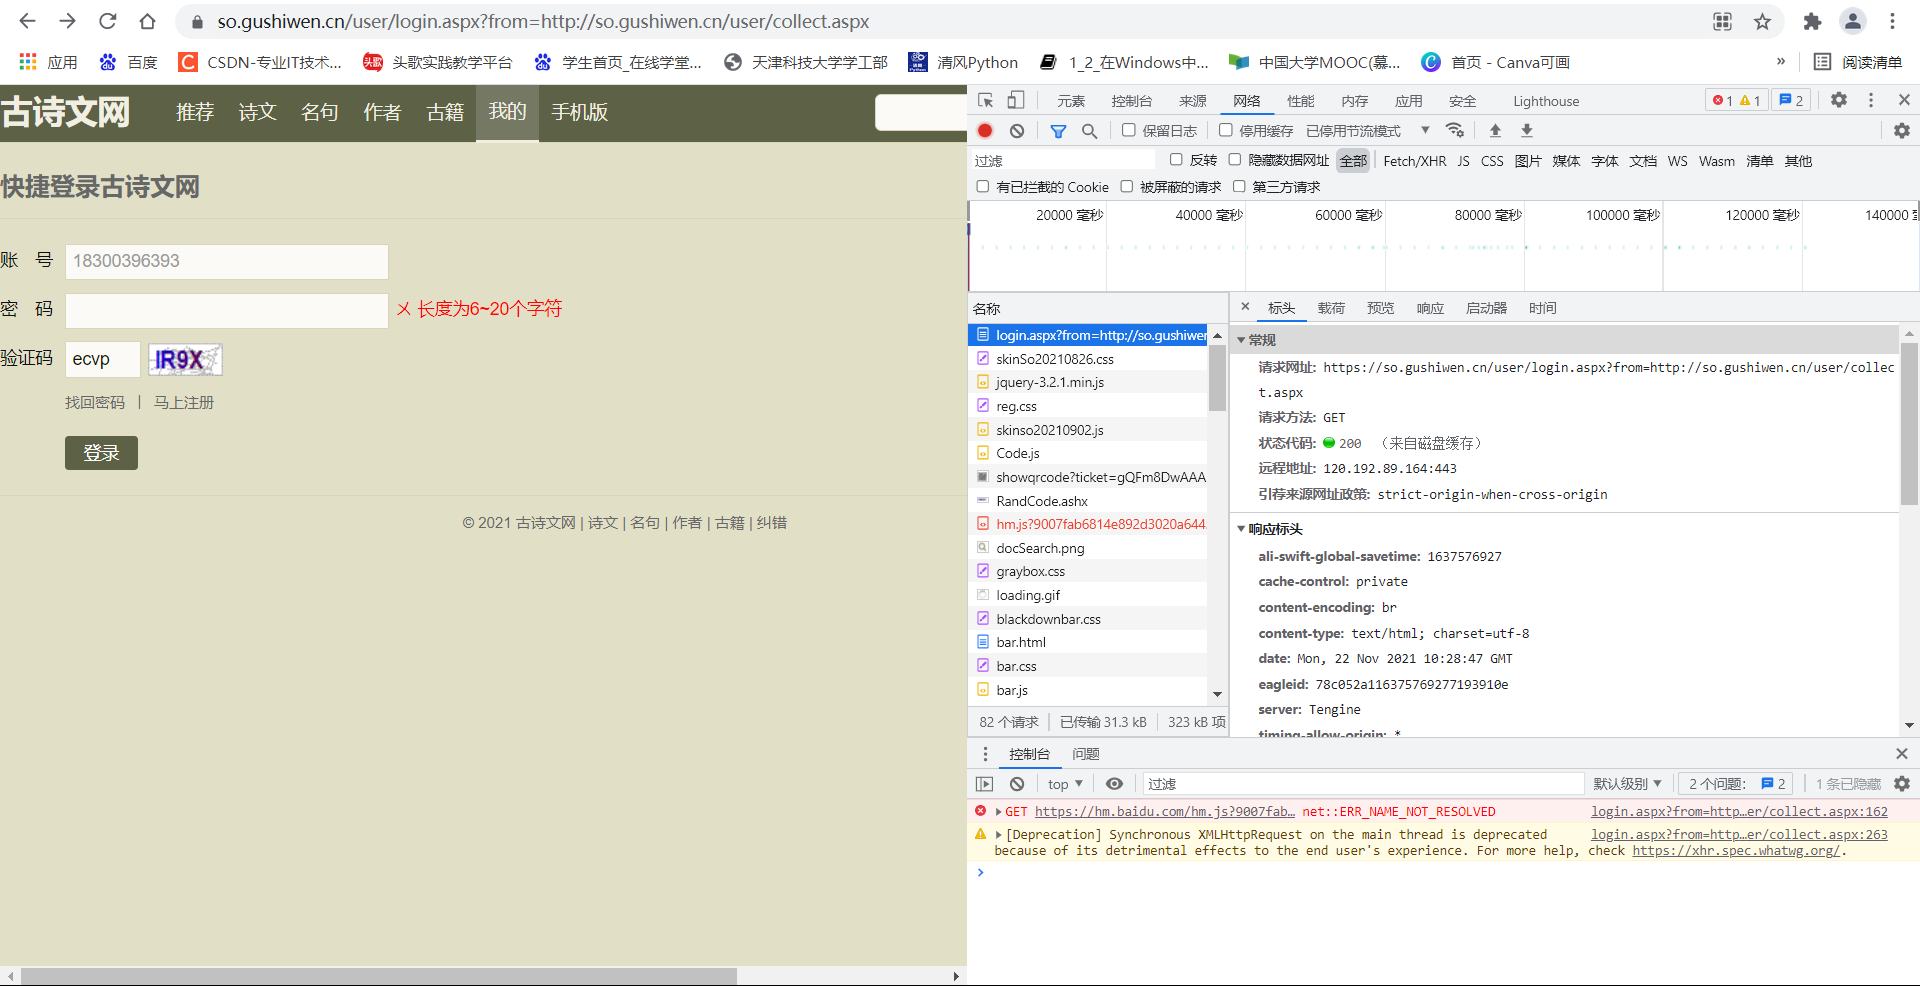Click the 登录 login button

click(101, 453)
